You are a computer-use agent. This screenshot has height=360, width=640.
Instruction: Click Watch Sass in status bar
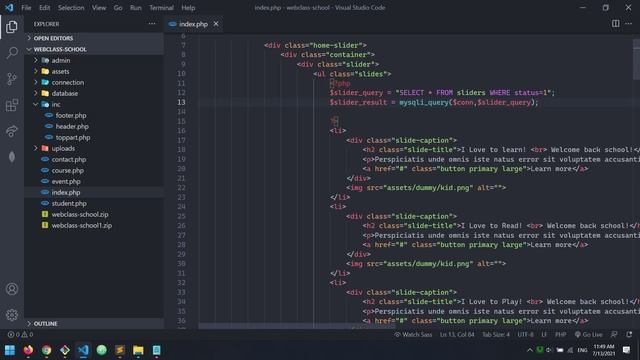pyautogui.click(x=413, y=335)
